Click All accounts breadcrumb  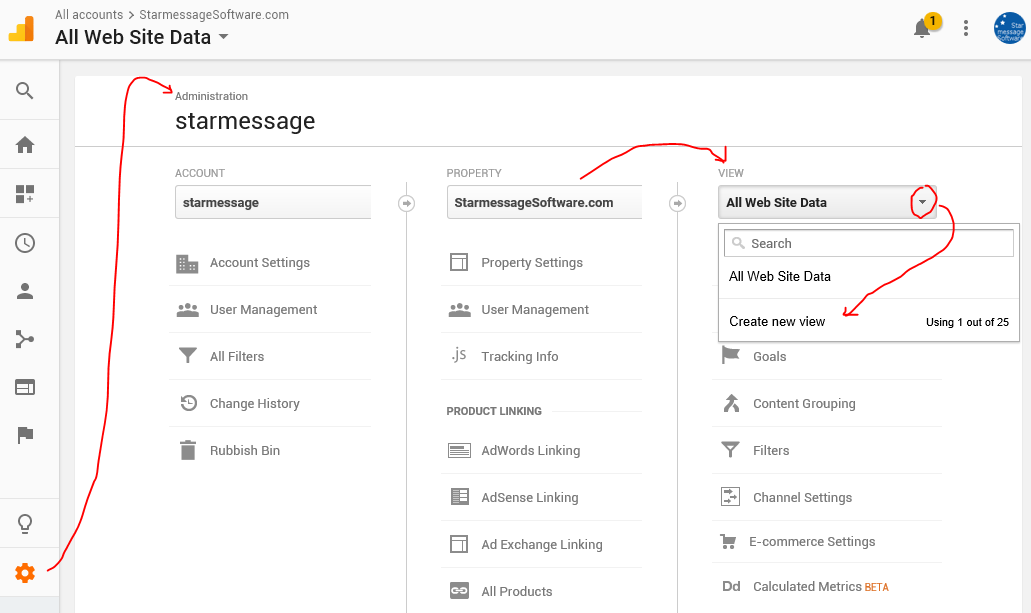pyautogui.click(x=89, y=14)
